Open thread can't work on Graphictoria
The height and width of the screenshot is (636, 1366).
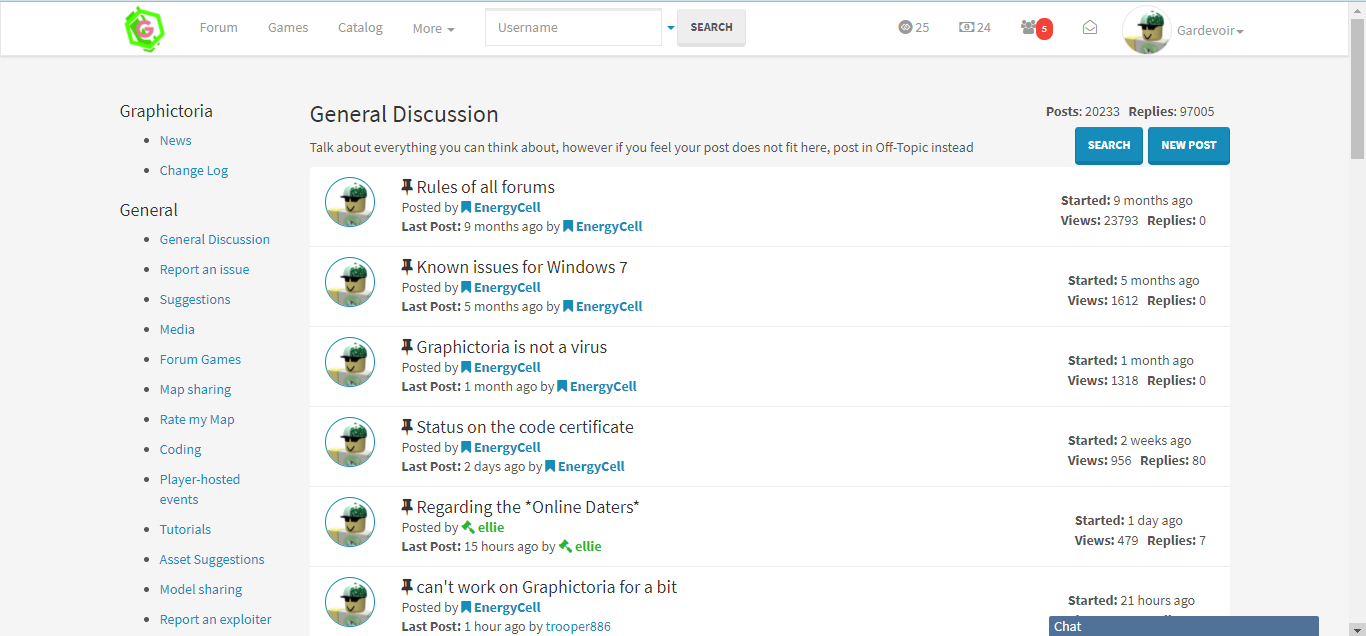tap(546, 587)
